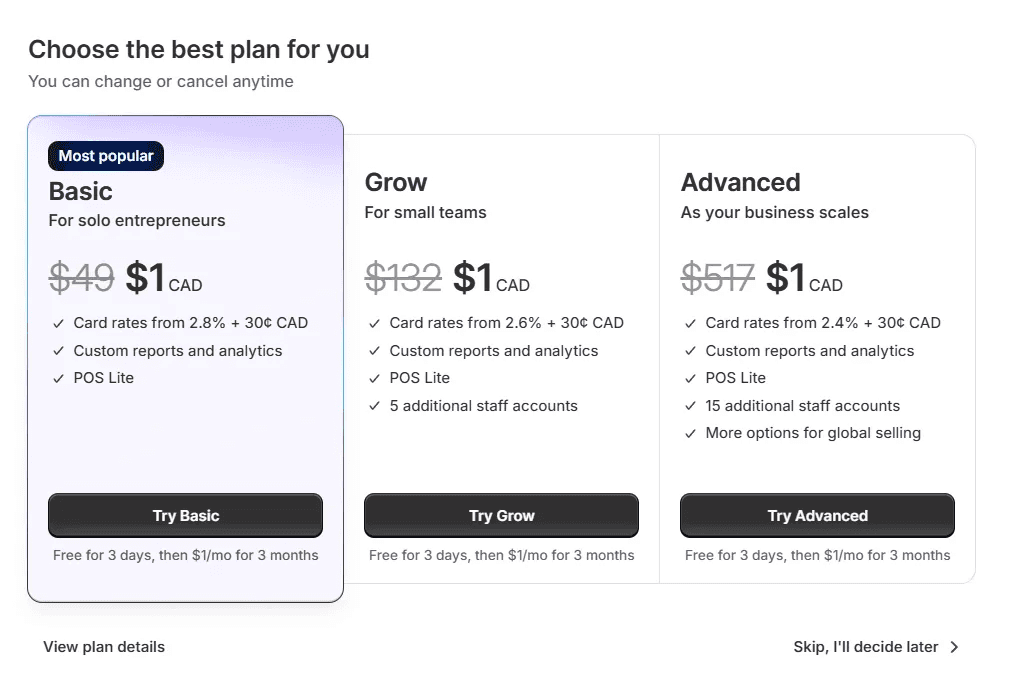Click the Try Basic button
Viewport: 1009px width, 698px height.
tap(185, 515)
